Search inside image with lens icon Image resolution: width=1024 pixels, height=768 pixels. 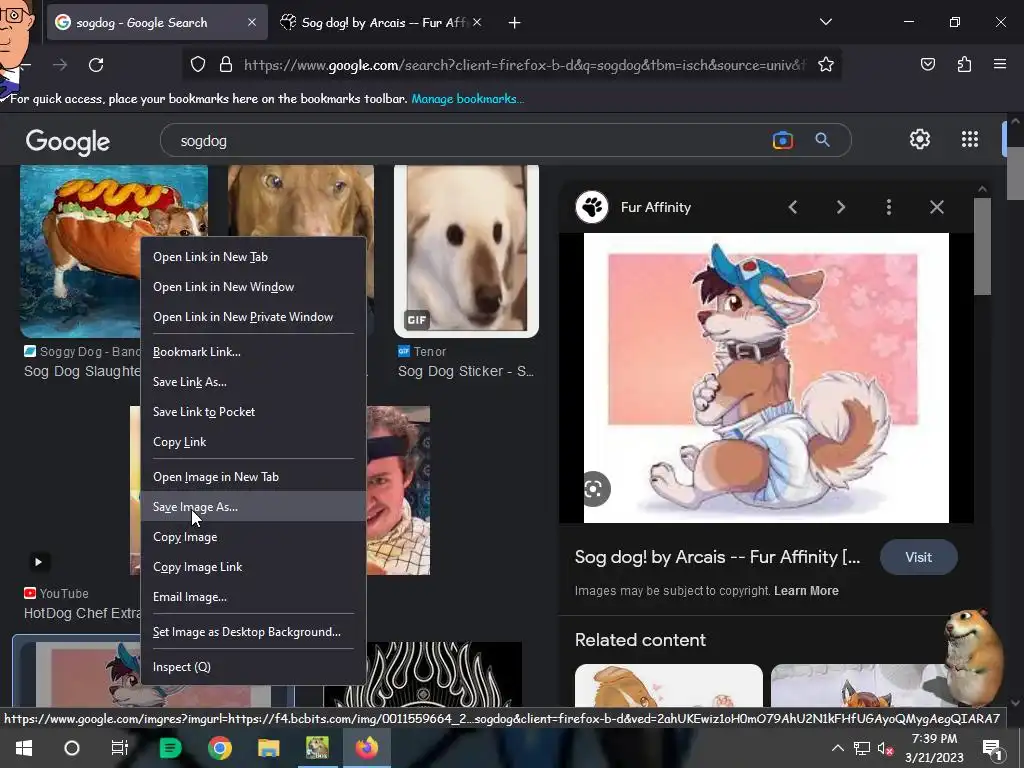594,489
